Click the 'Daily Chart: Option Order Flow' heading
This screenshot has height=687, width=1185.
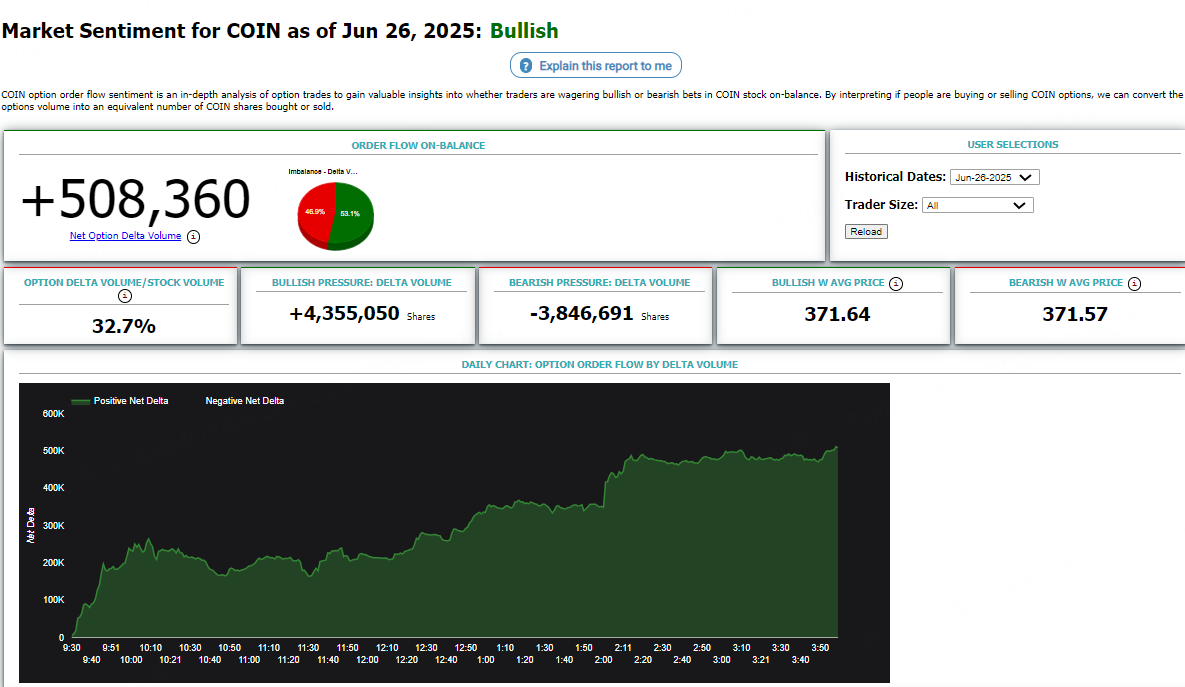[599, 364]
